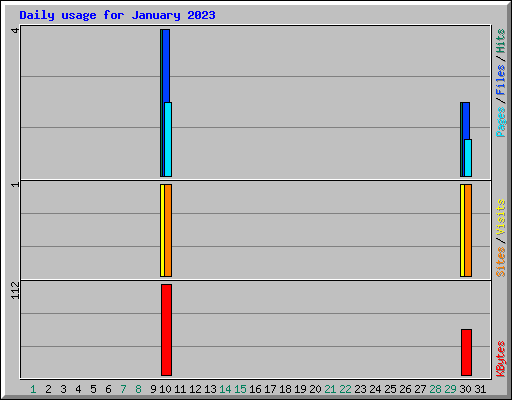This screenshot has height=400, width=512.
Task: Click day label '12' on the x-axis
Action: pos(195,389)
